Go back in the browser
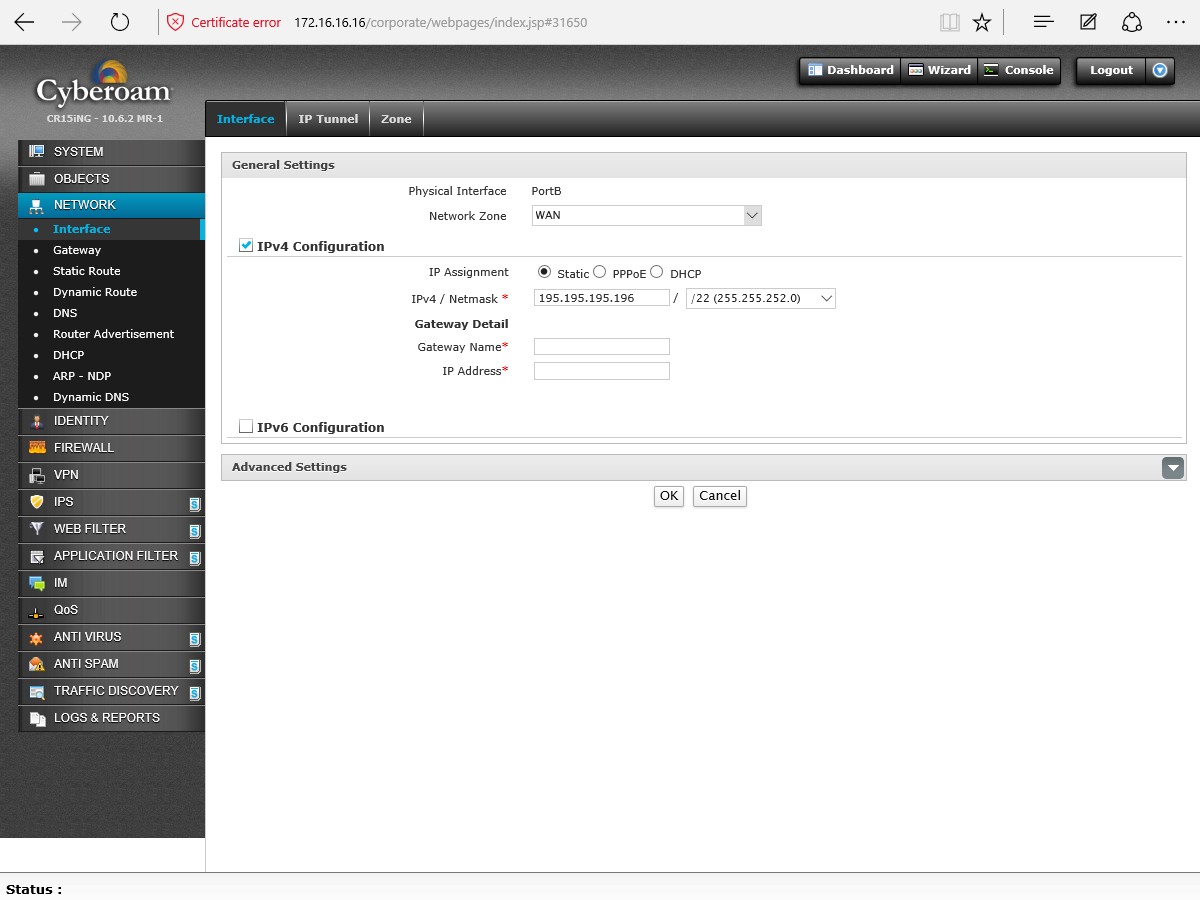The image size is (1200, 900). (24, 22)
